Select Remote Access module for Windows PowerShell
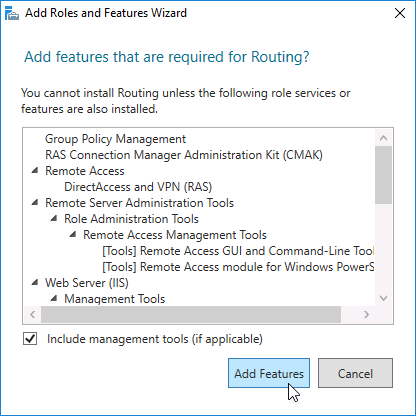The width and height of the screenshot is (416, 416). (238, 267)
